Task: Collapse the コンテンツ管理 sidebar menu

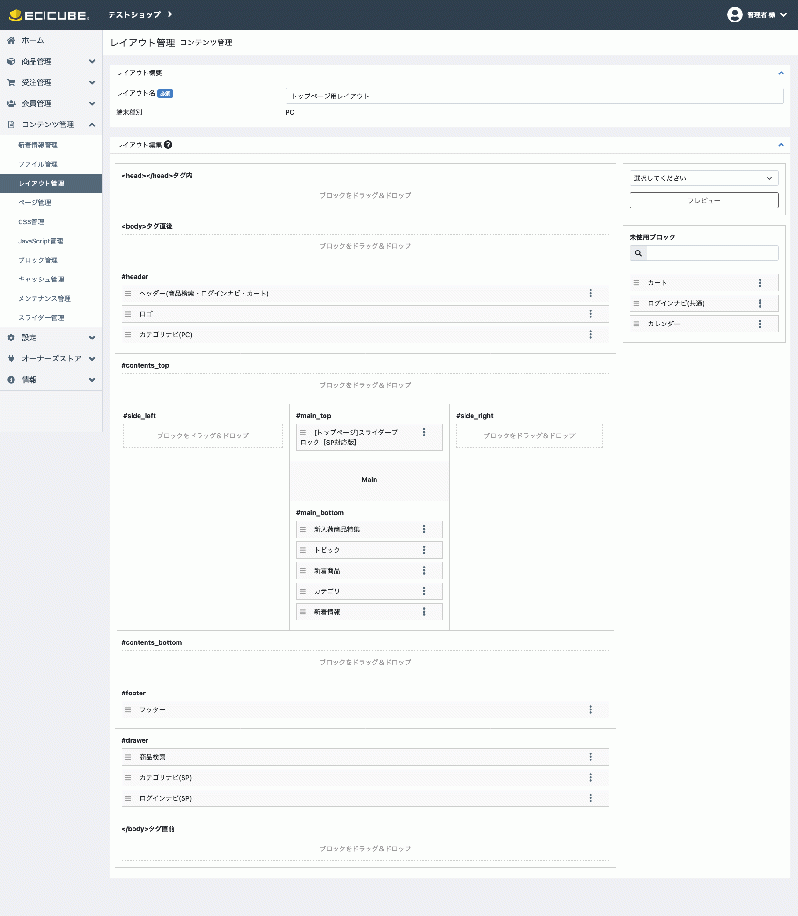Action: click(51, 124)
